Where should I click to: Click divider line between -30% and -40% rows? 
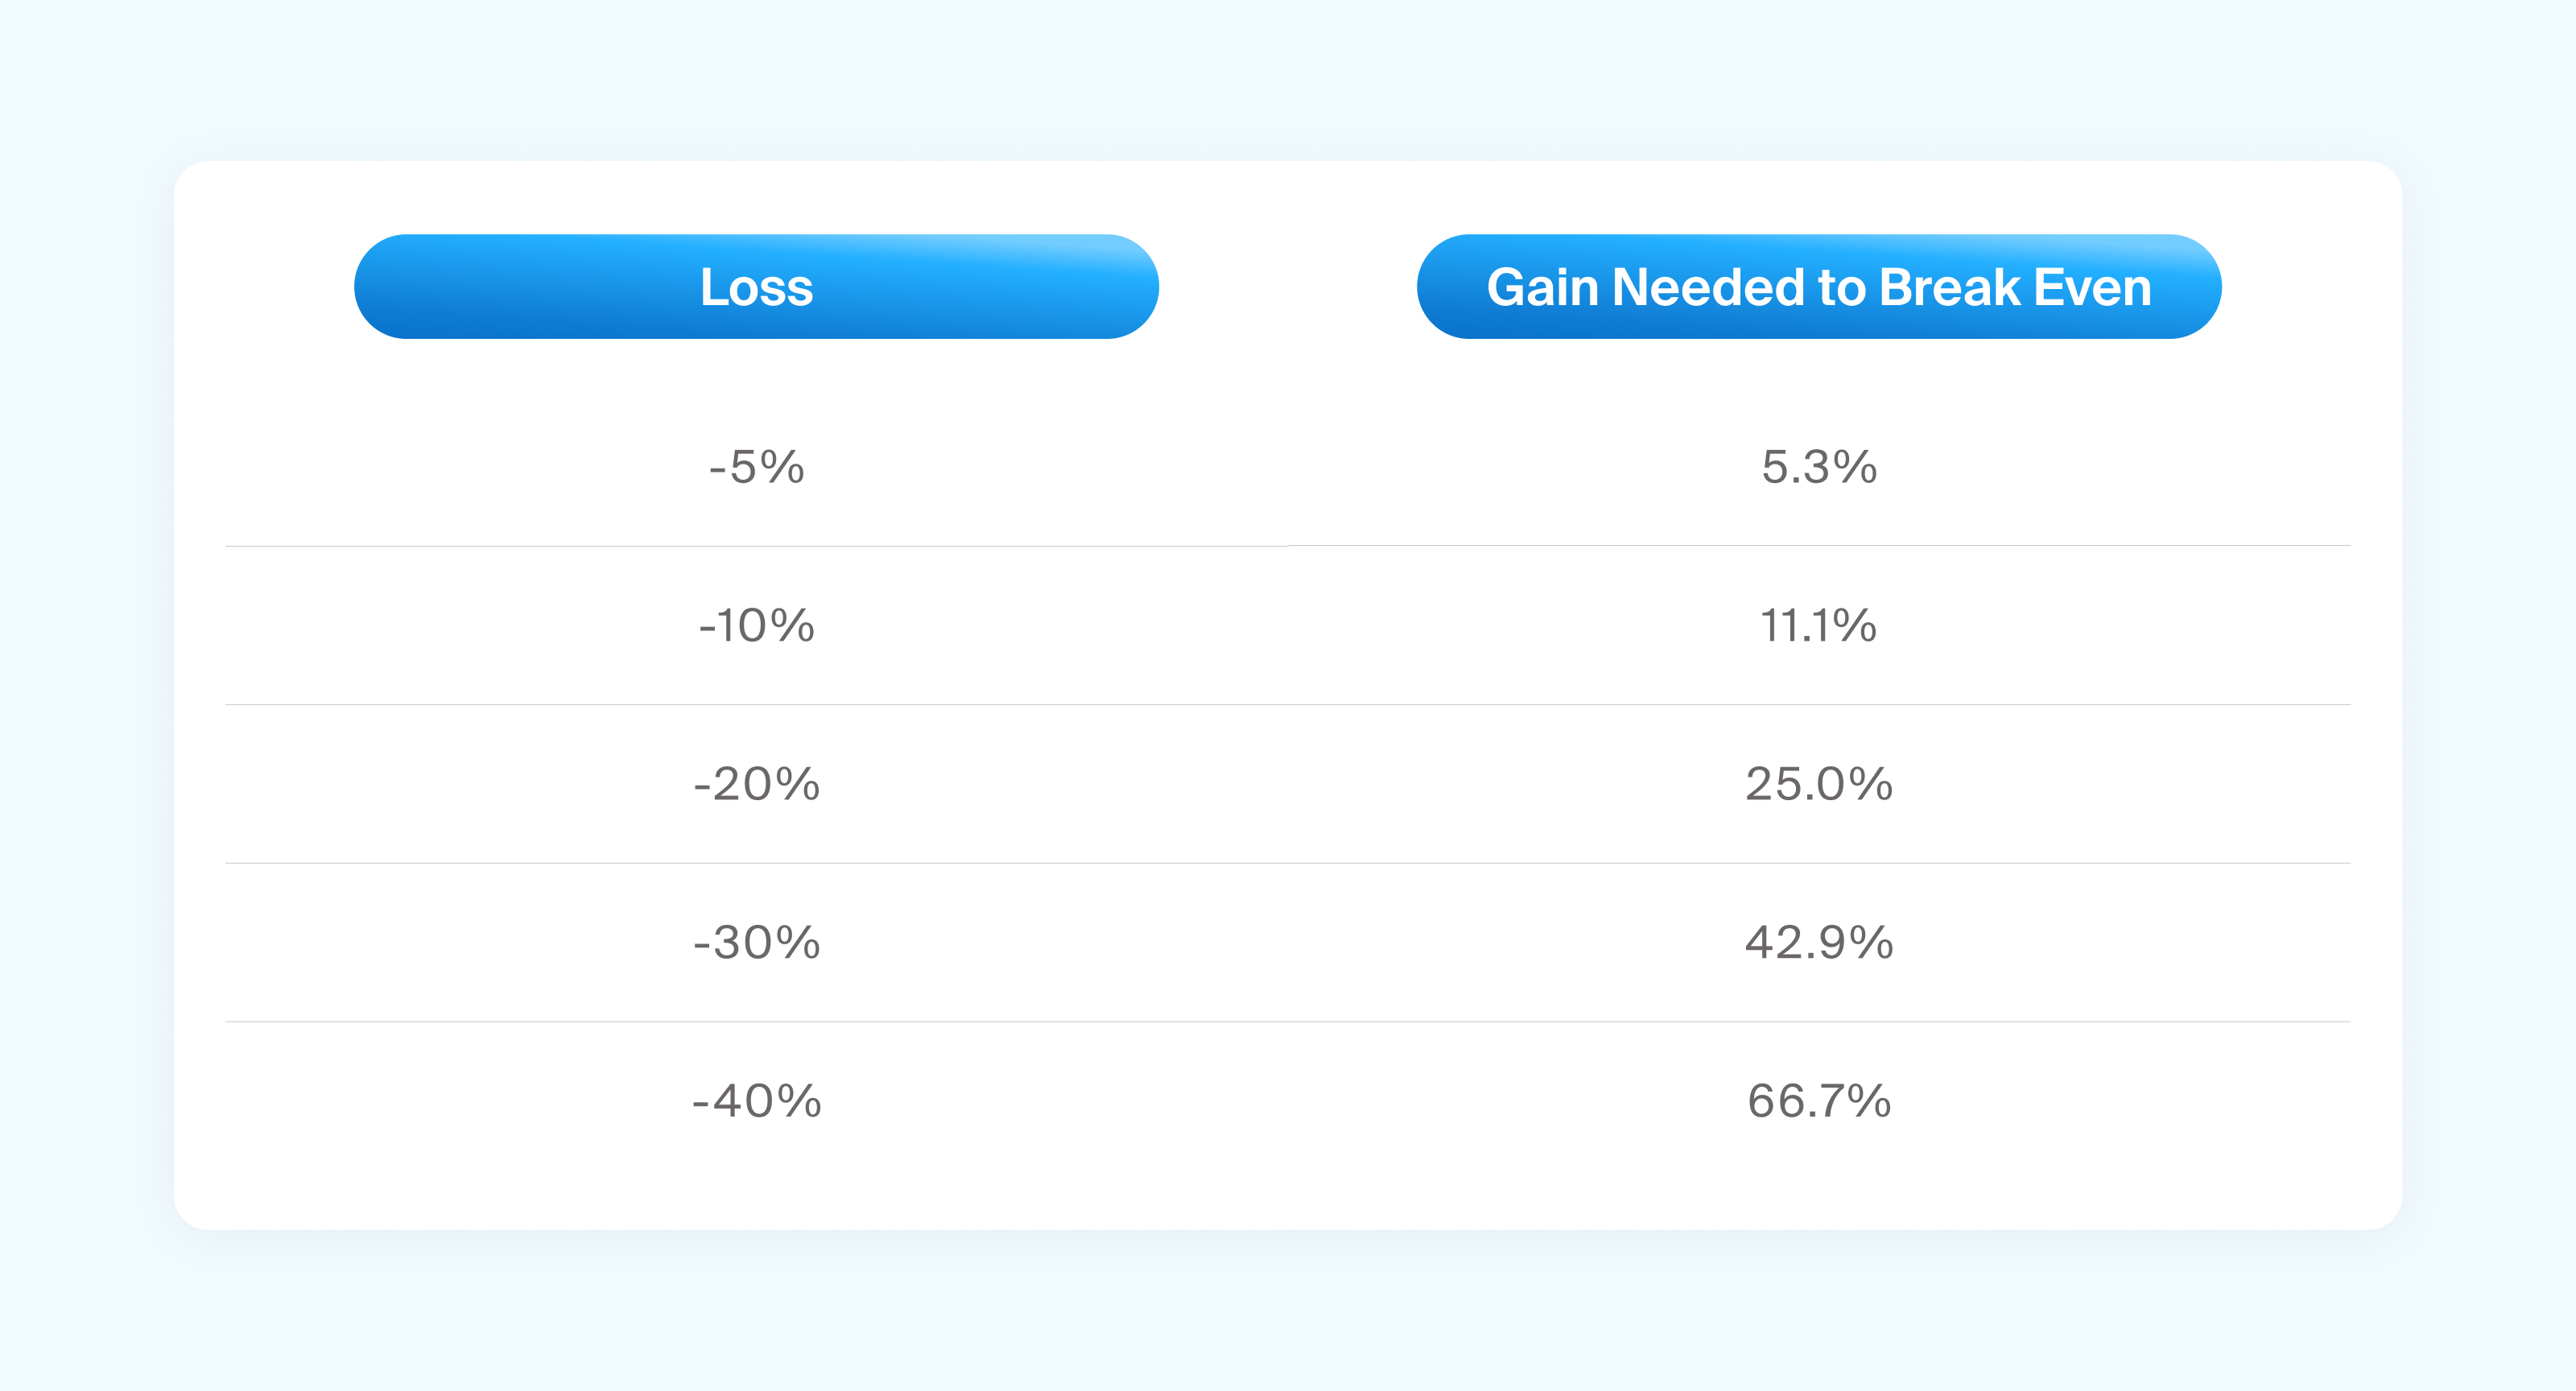1288,1022
